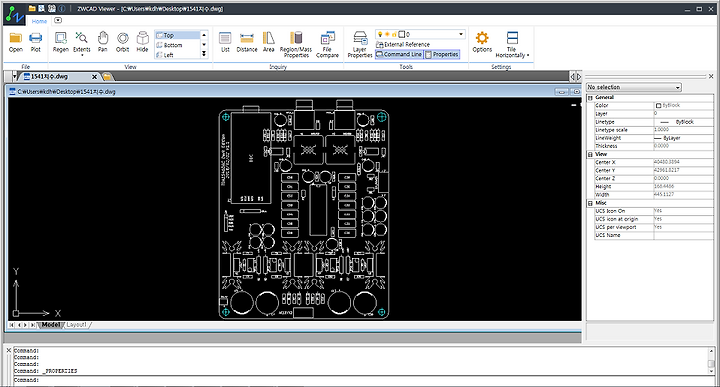Click the Plot printer icon

[35, 42]
